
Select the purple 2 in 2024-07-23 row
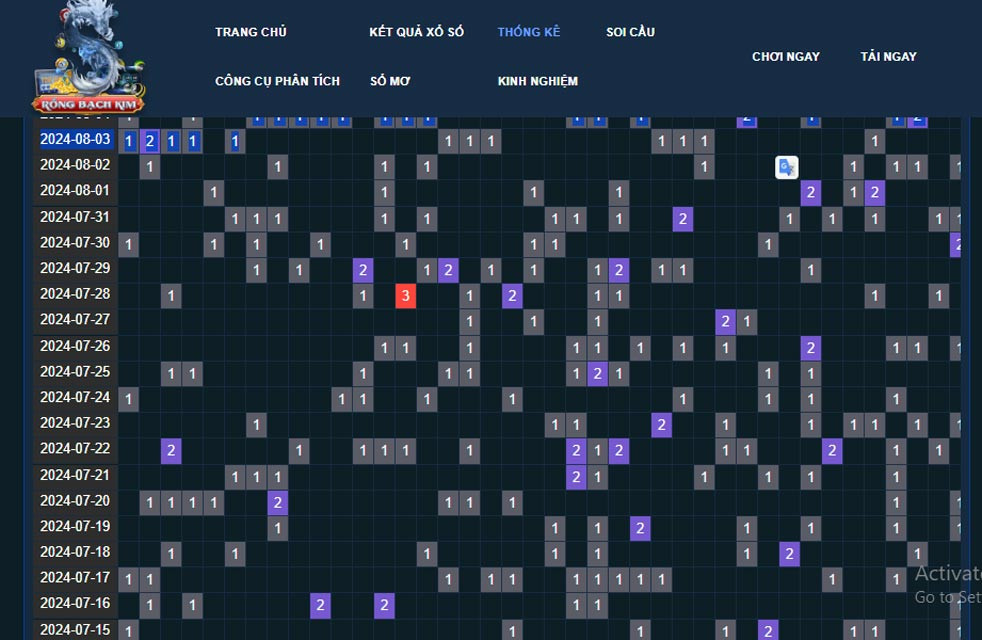tap(661, 424)
